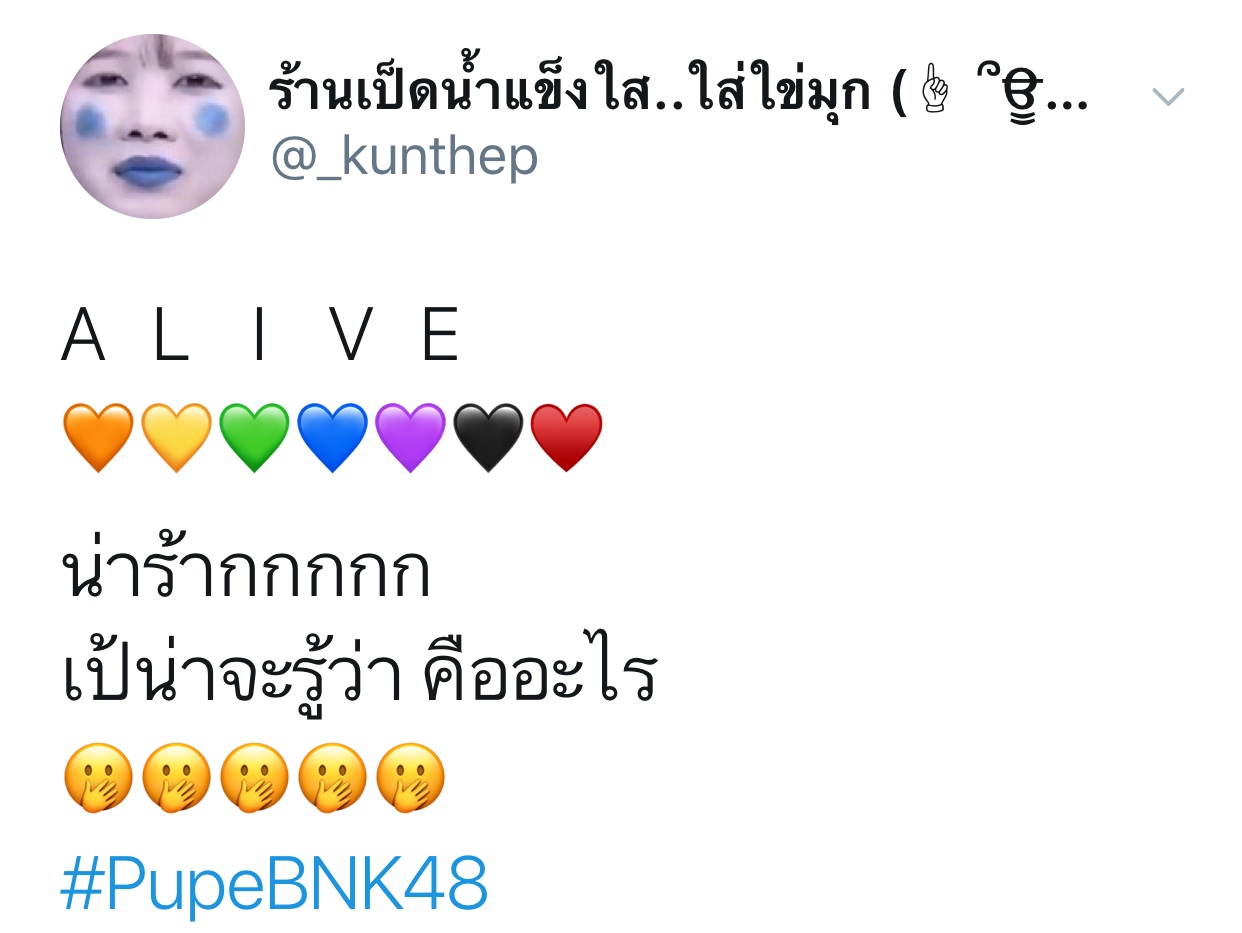Open the #PupeBNK48 hashtag

(x=274, y=884)
